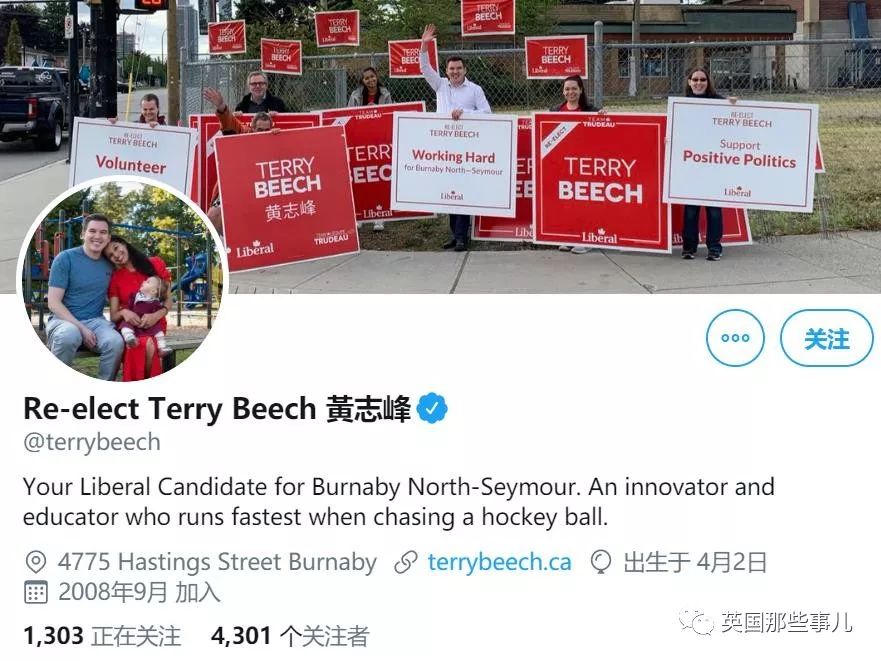Screen dimensions: 881x661
Task: Click the calendar joined-date icon
Action: (35, 592)
